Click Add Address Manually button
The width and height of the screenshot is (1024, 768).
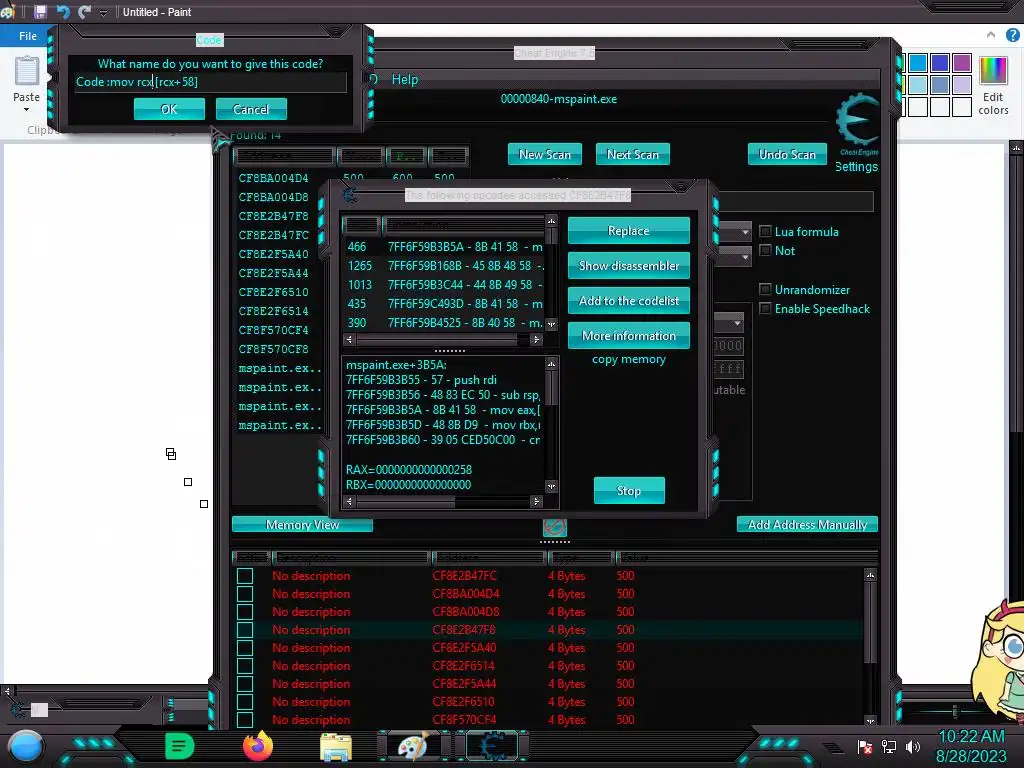807,524
